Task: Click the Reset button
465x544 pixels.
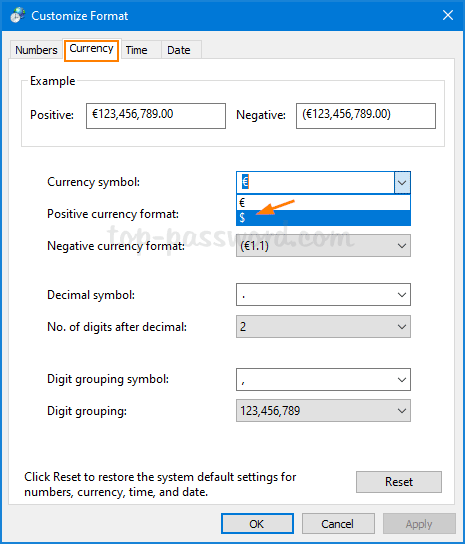Action: [x=399, y=482]
